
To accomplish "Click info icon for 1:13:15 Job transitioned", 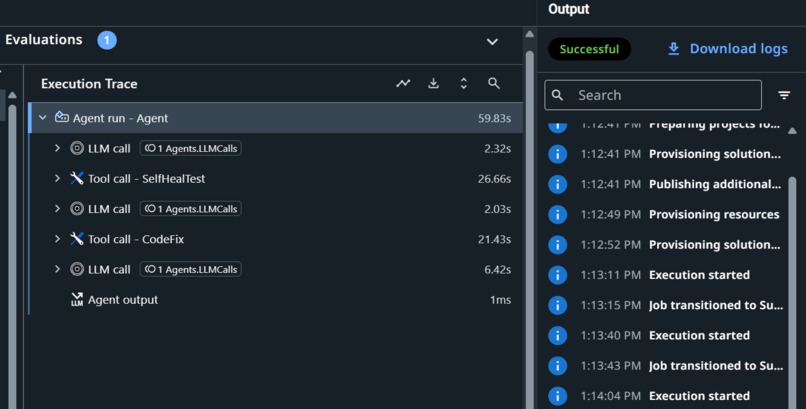I will point(558,305).
